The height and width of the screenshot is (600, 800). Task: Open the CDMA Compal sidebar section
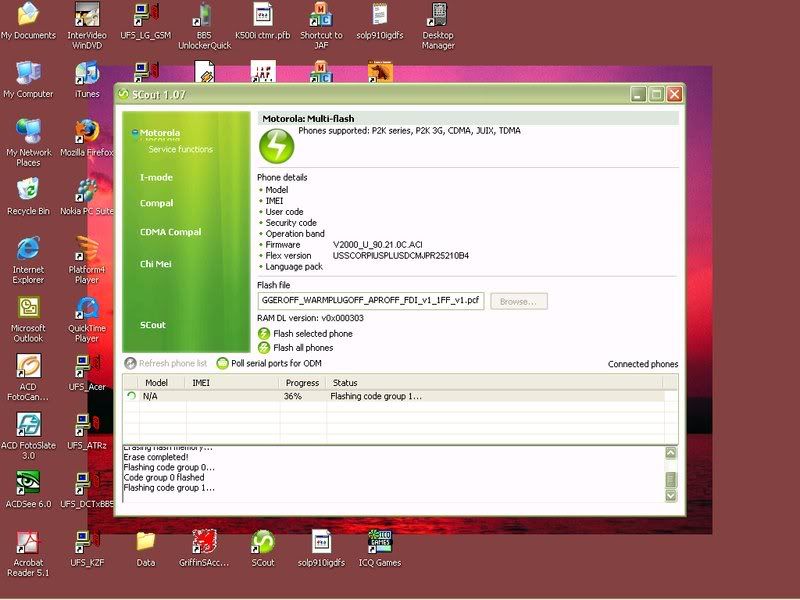pyautogui.click(x=170, y=232)
